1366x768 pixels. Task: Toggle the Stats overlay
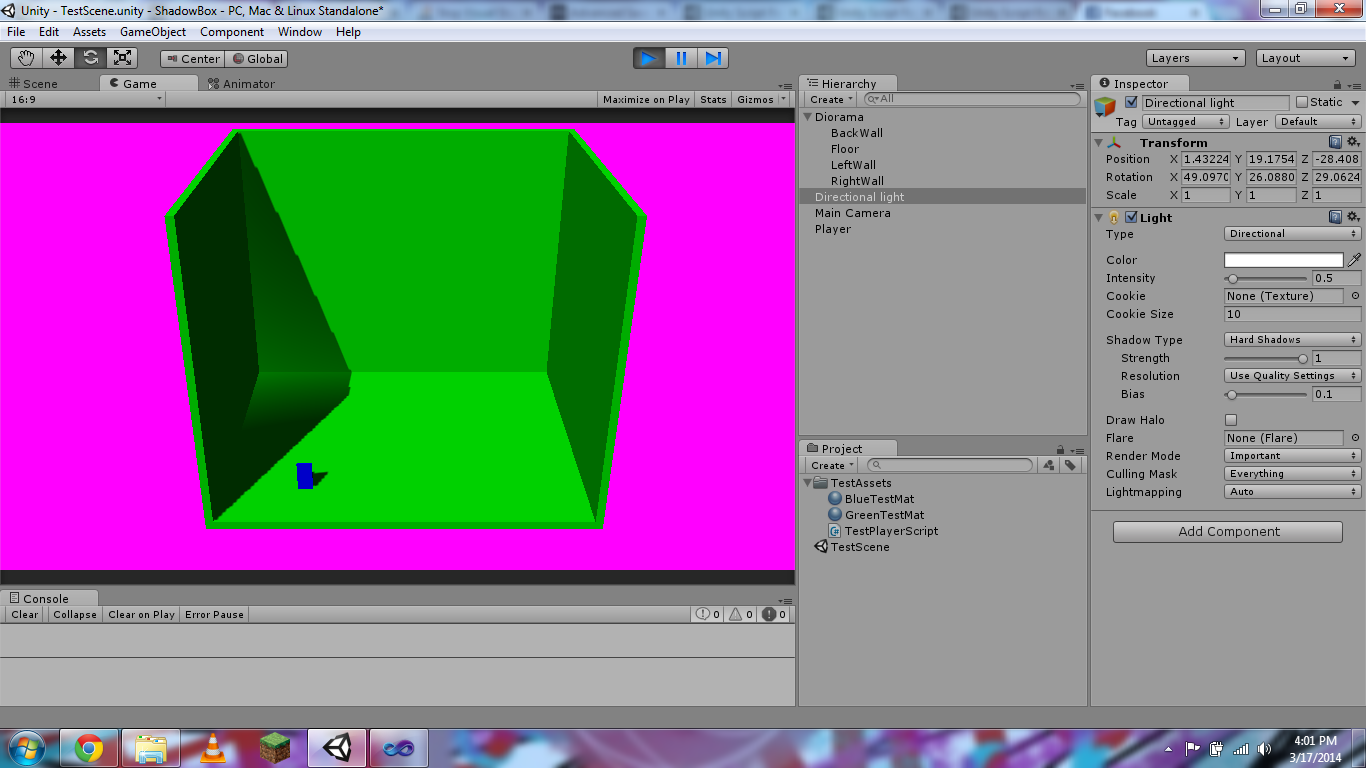click(713, 99)
